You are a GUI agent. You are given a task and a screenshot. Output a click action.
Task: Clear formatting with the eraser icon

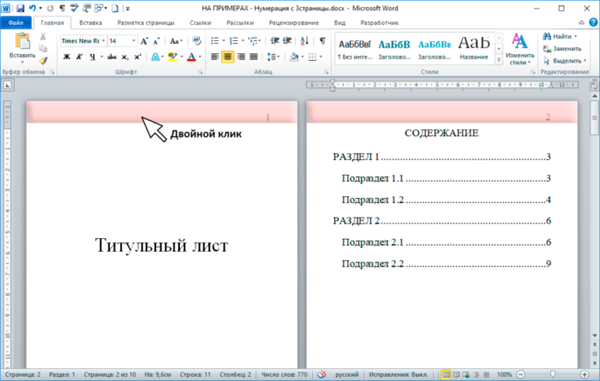click(197, 41)
